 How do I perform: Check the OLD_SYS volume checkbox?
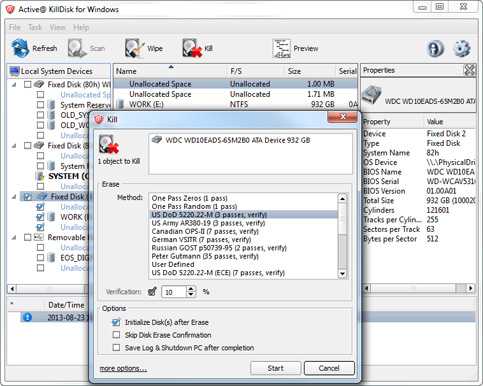pos(40,115)
